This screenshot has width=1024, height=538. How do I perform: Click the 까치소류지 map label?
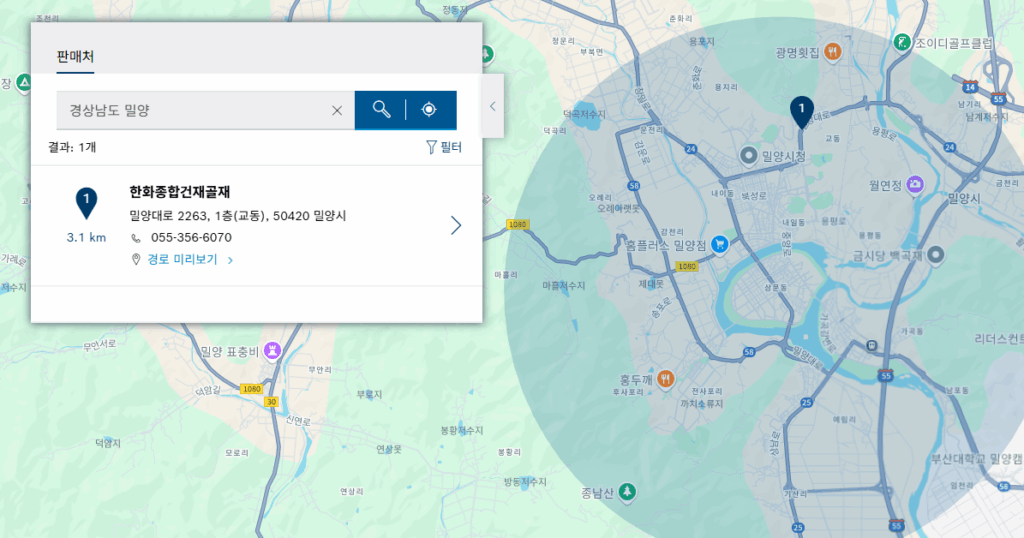[701, 404]
